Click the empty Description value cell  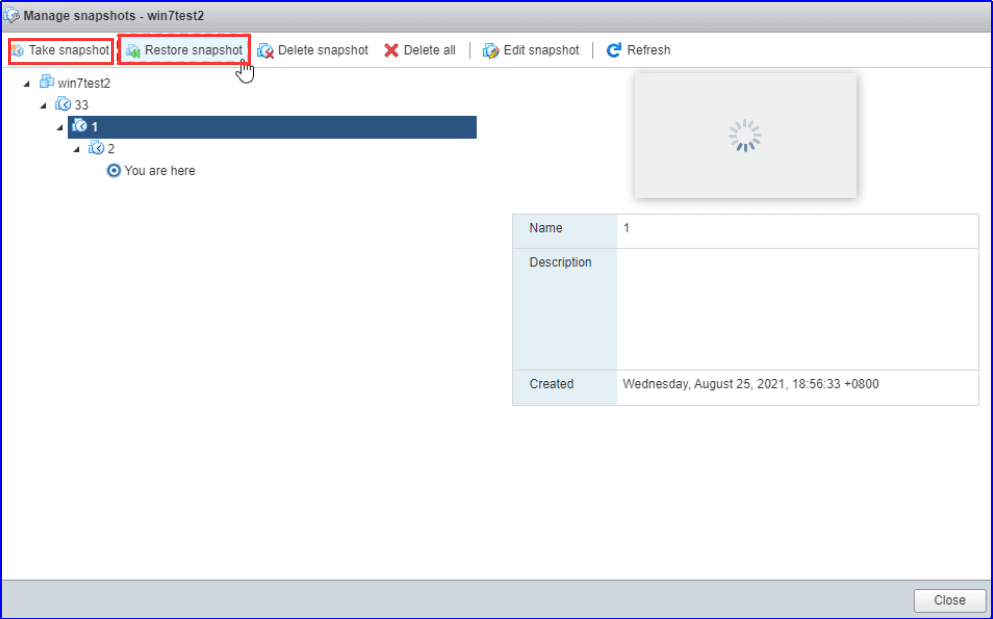tap(797, 309)
